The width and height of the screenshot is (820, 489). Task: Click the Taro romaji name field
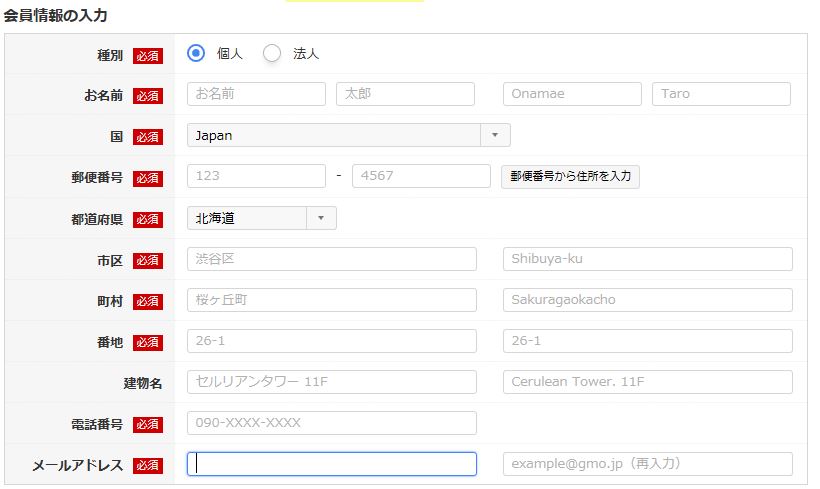721,94
